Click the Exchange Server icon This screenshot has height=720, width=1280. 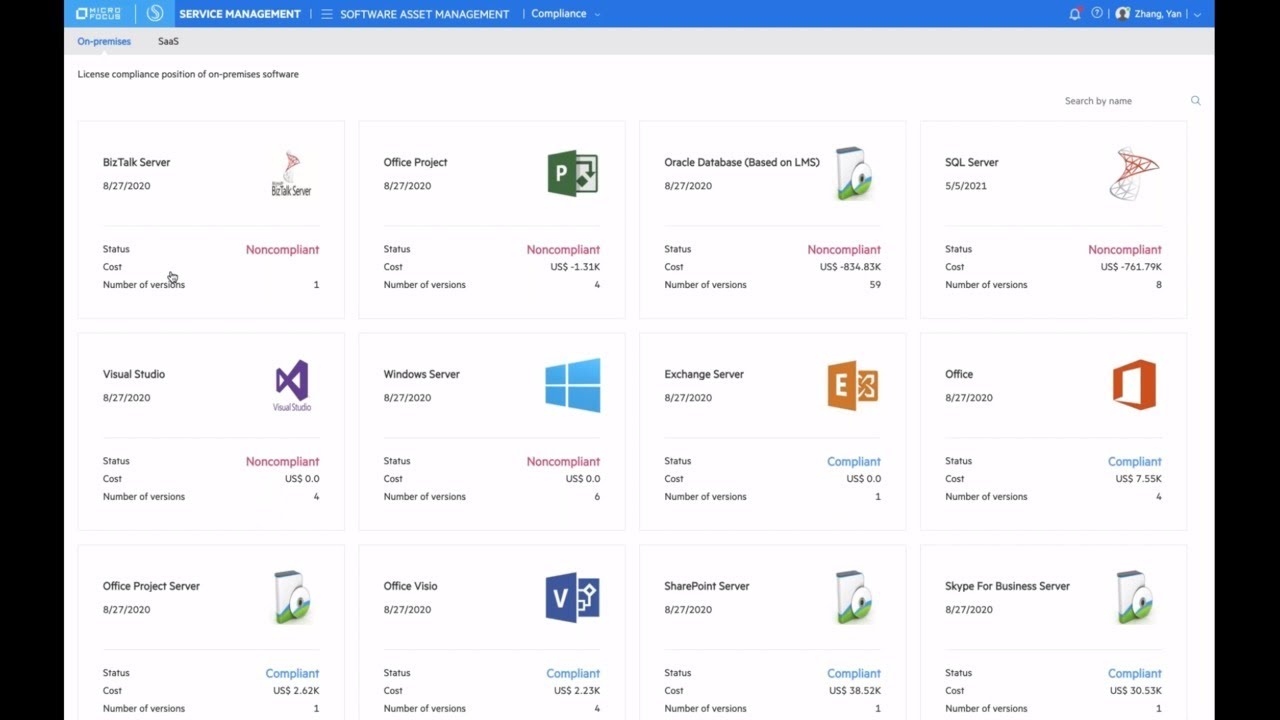853,385
